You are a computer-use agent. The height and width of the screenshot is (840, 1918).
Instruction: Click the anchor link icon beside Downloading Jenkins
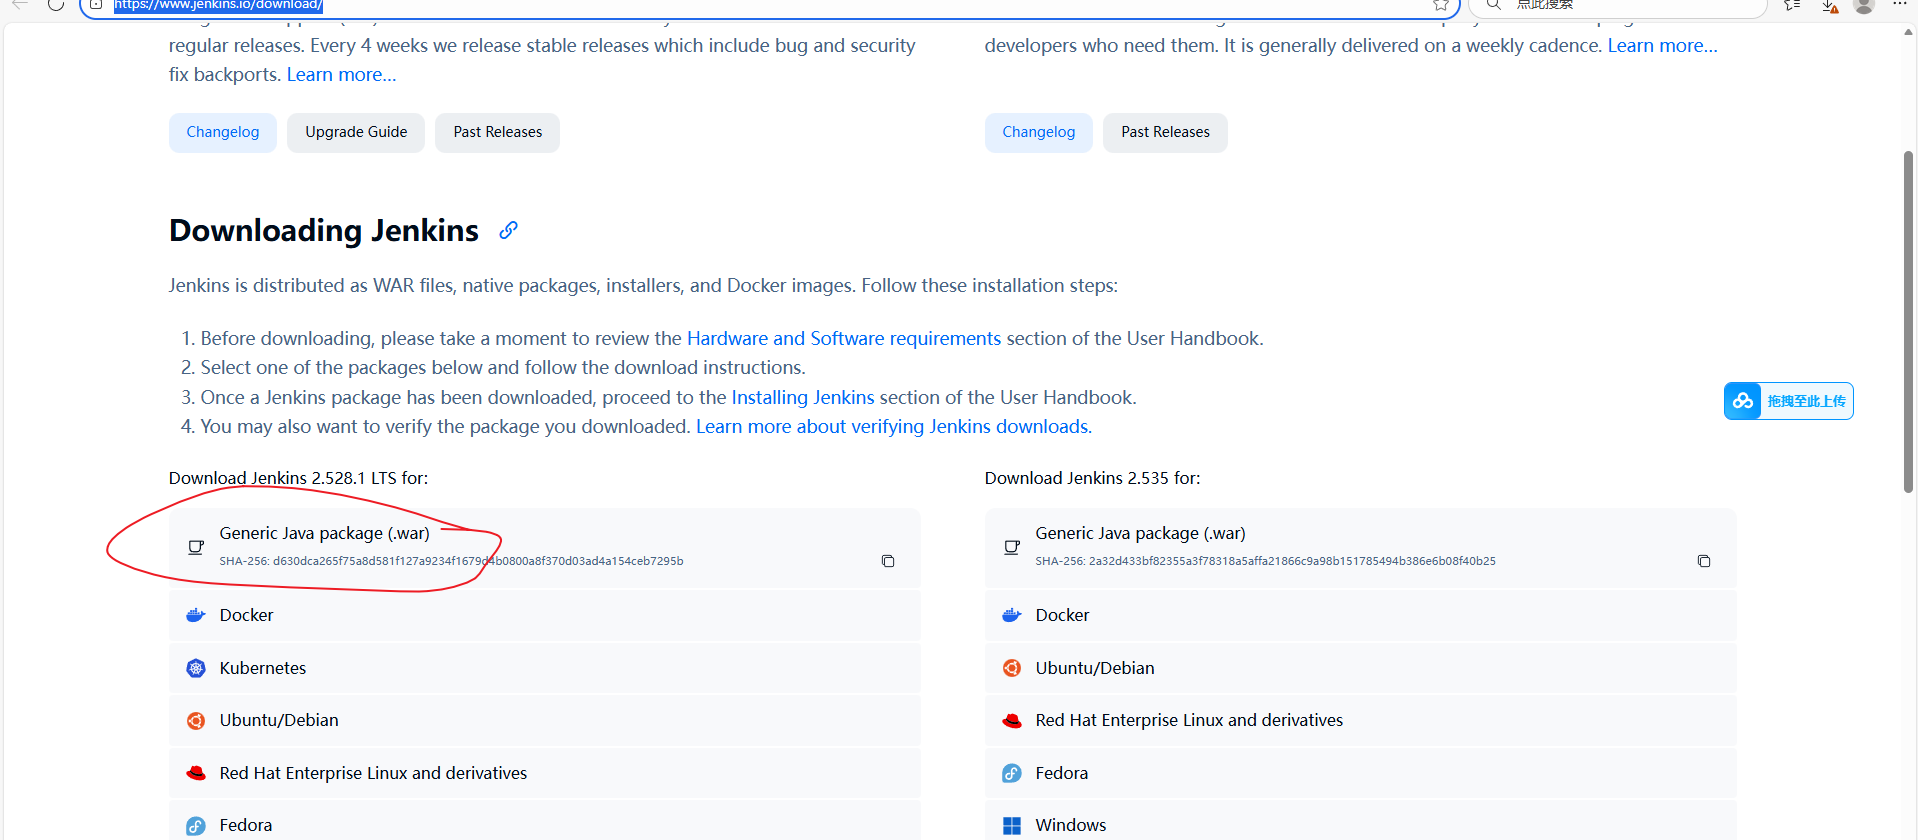pos(508,230)
